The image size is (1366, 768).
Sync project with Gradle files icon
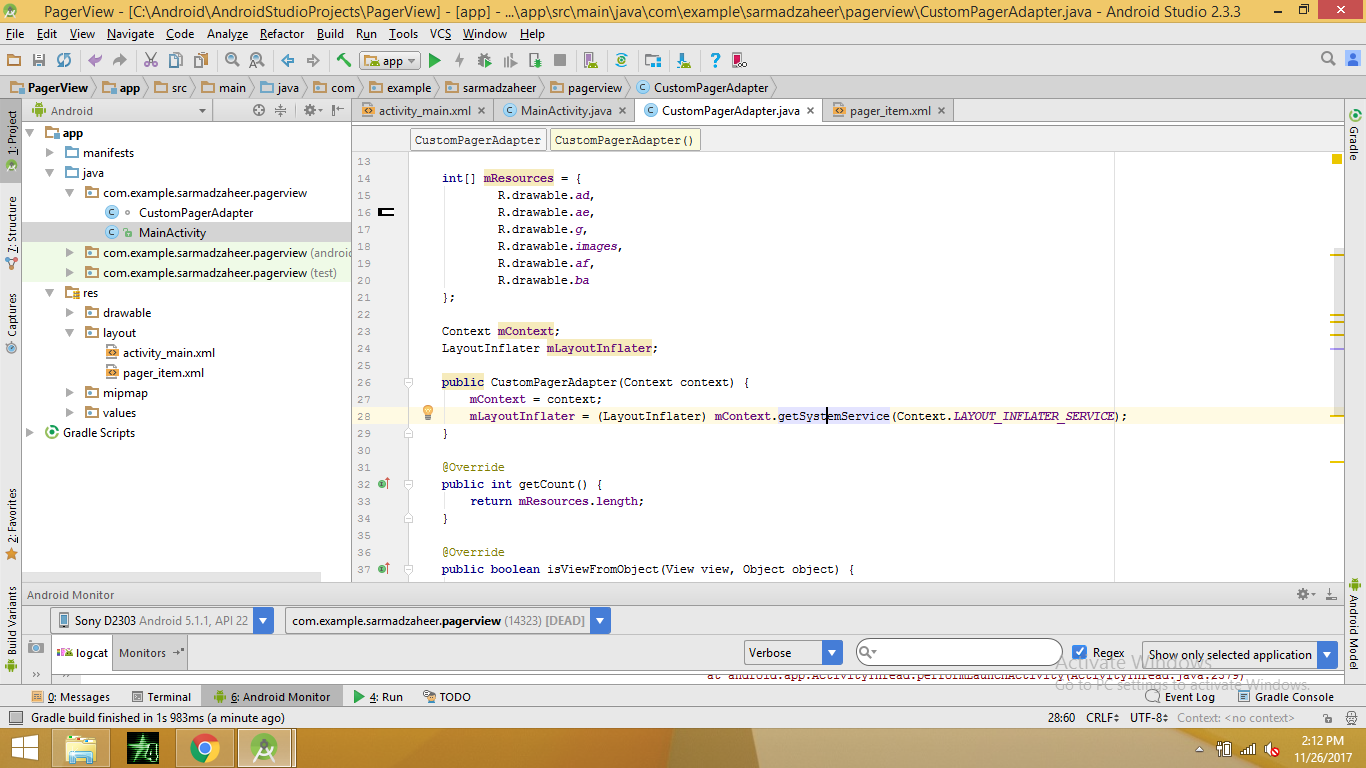[x=621, y=61]
